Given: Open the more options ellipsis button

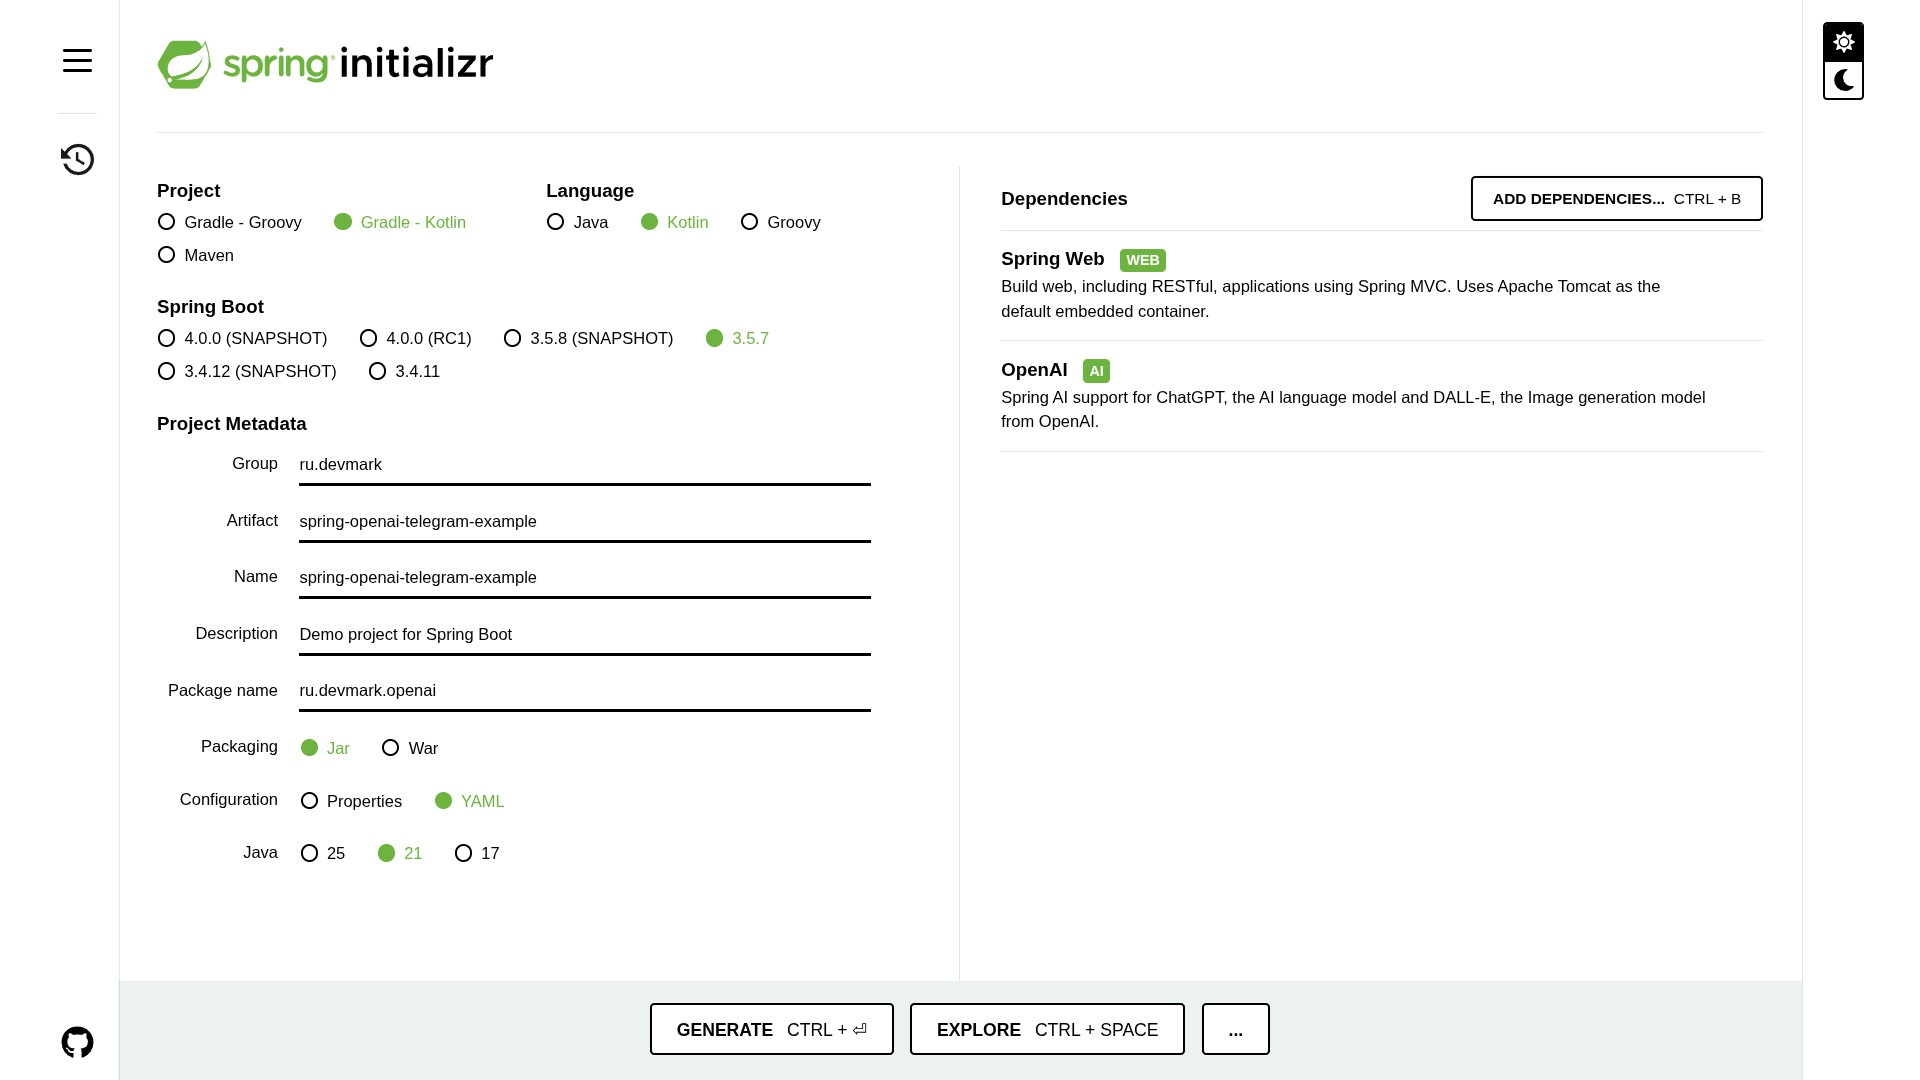Looking at the screenshot, I should (1235, 1029).
